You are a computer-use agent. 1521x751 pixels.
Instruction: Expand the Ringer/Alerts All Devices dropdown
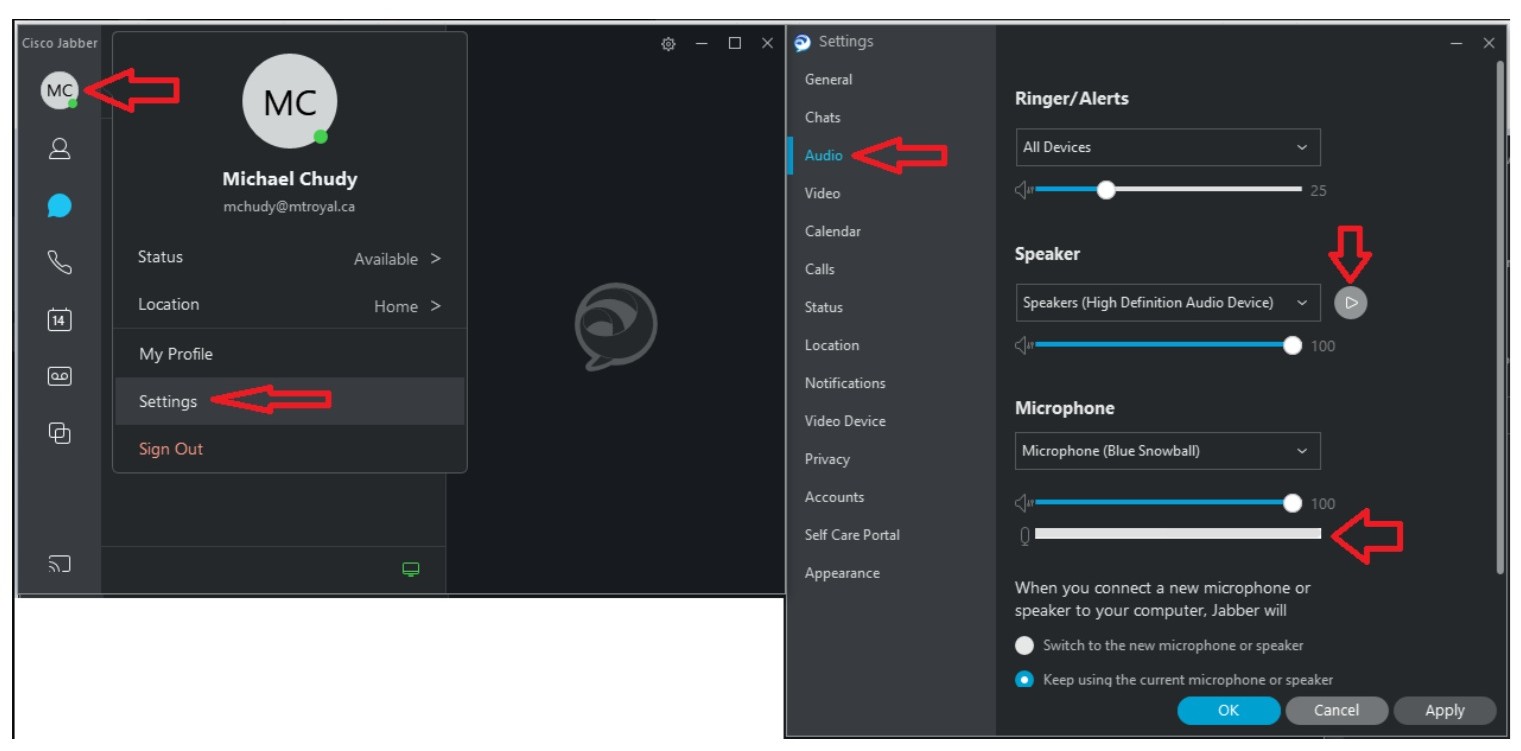point(1167,147)
